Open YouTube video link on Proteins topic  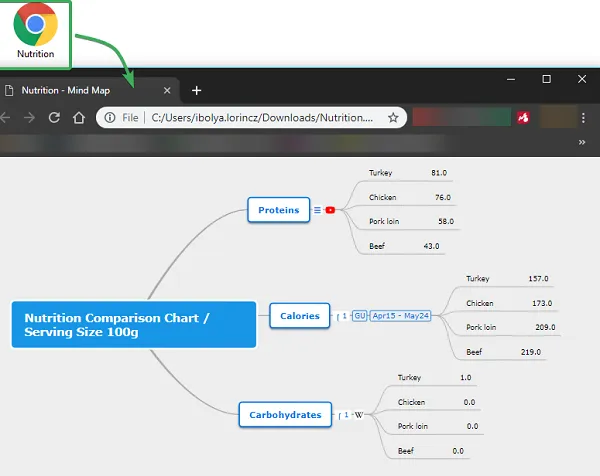coord(330,210)
